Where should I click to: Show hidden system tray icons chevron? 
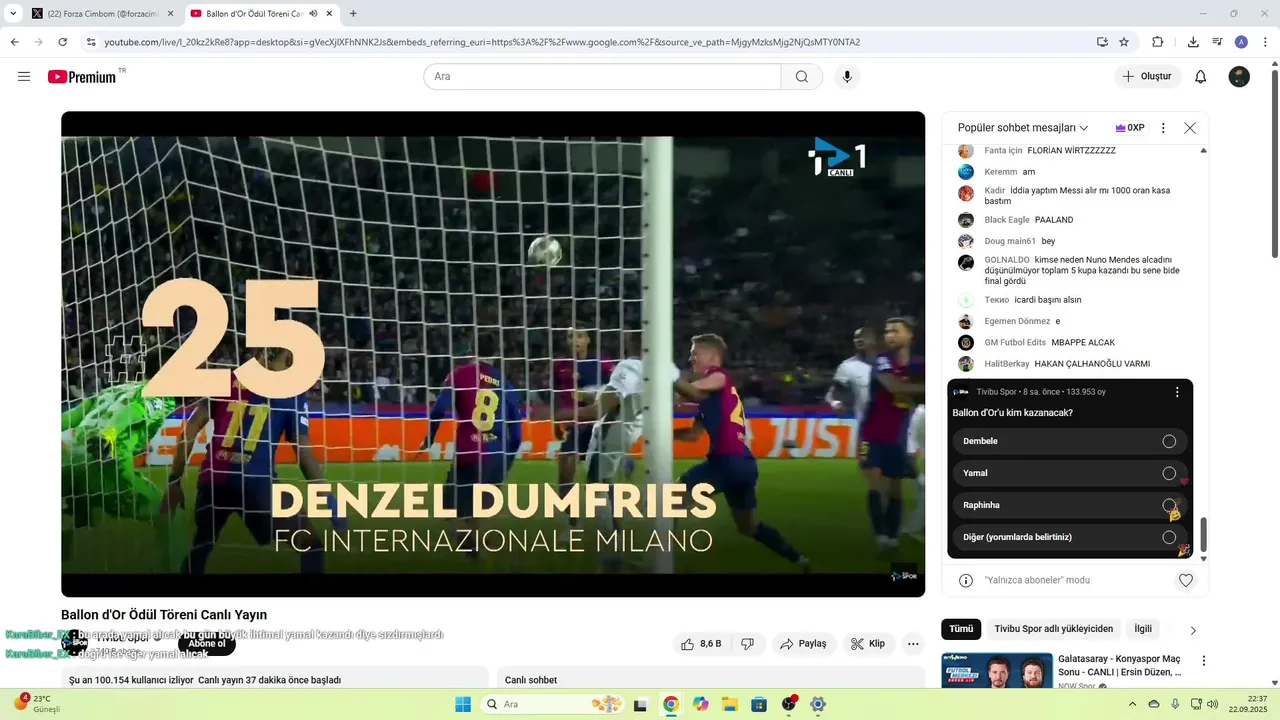[x=1132, y=704]
